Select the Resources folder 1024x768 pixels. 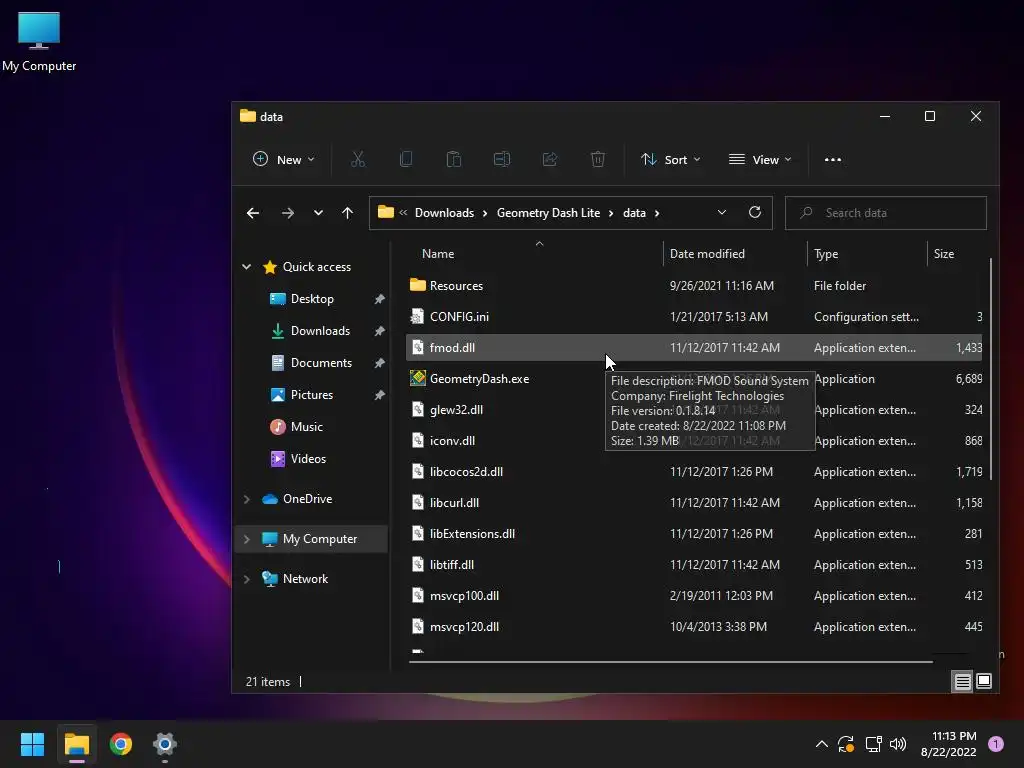tap(694, 285)
